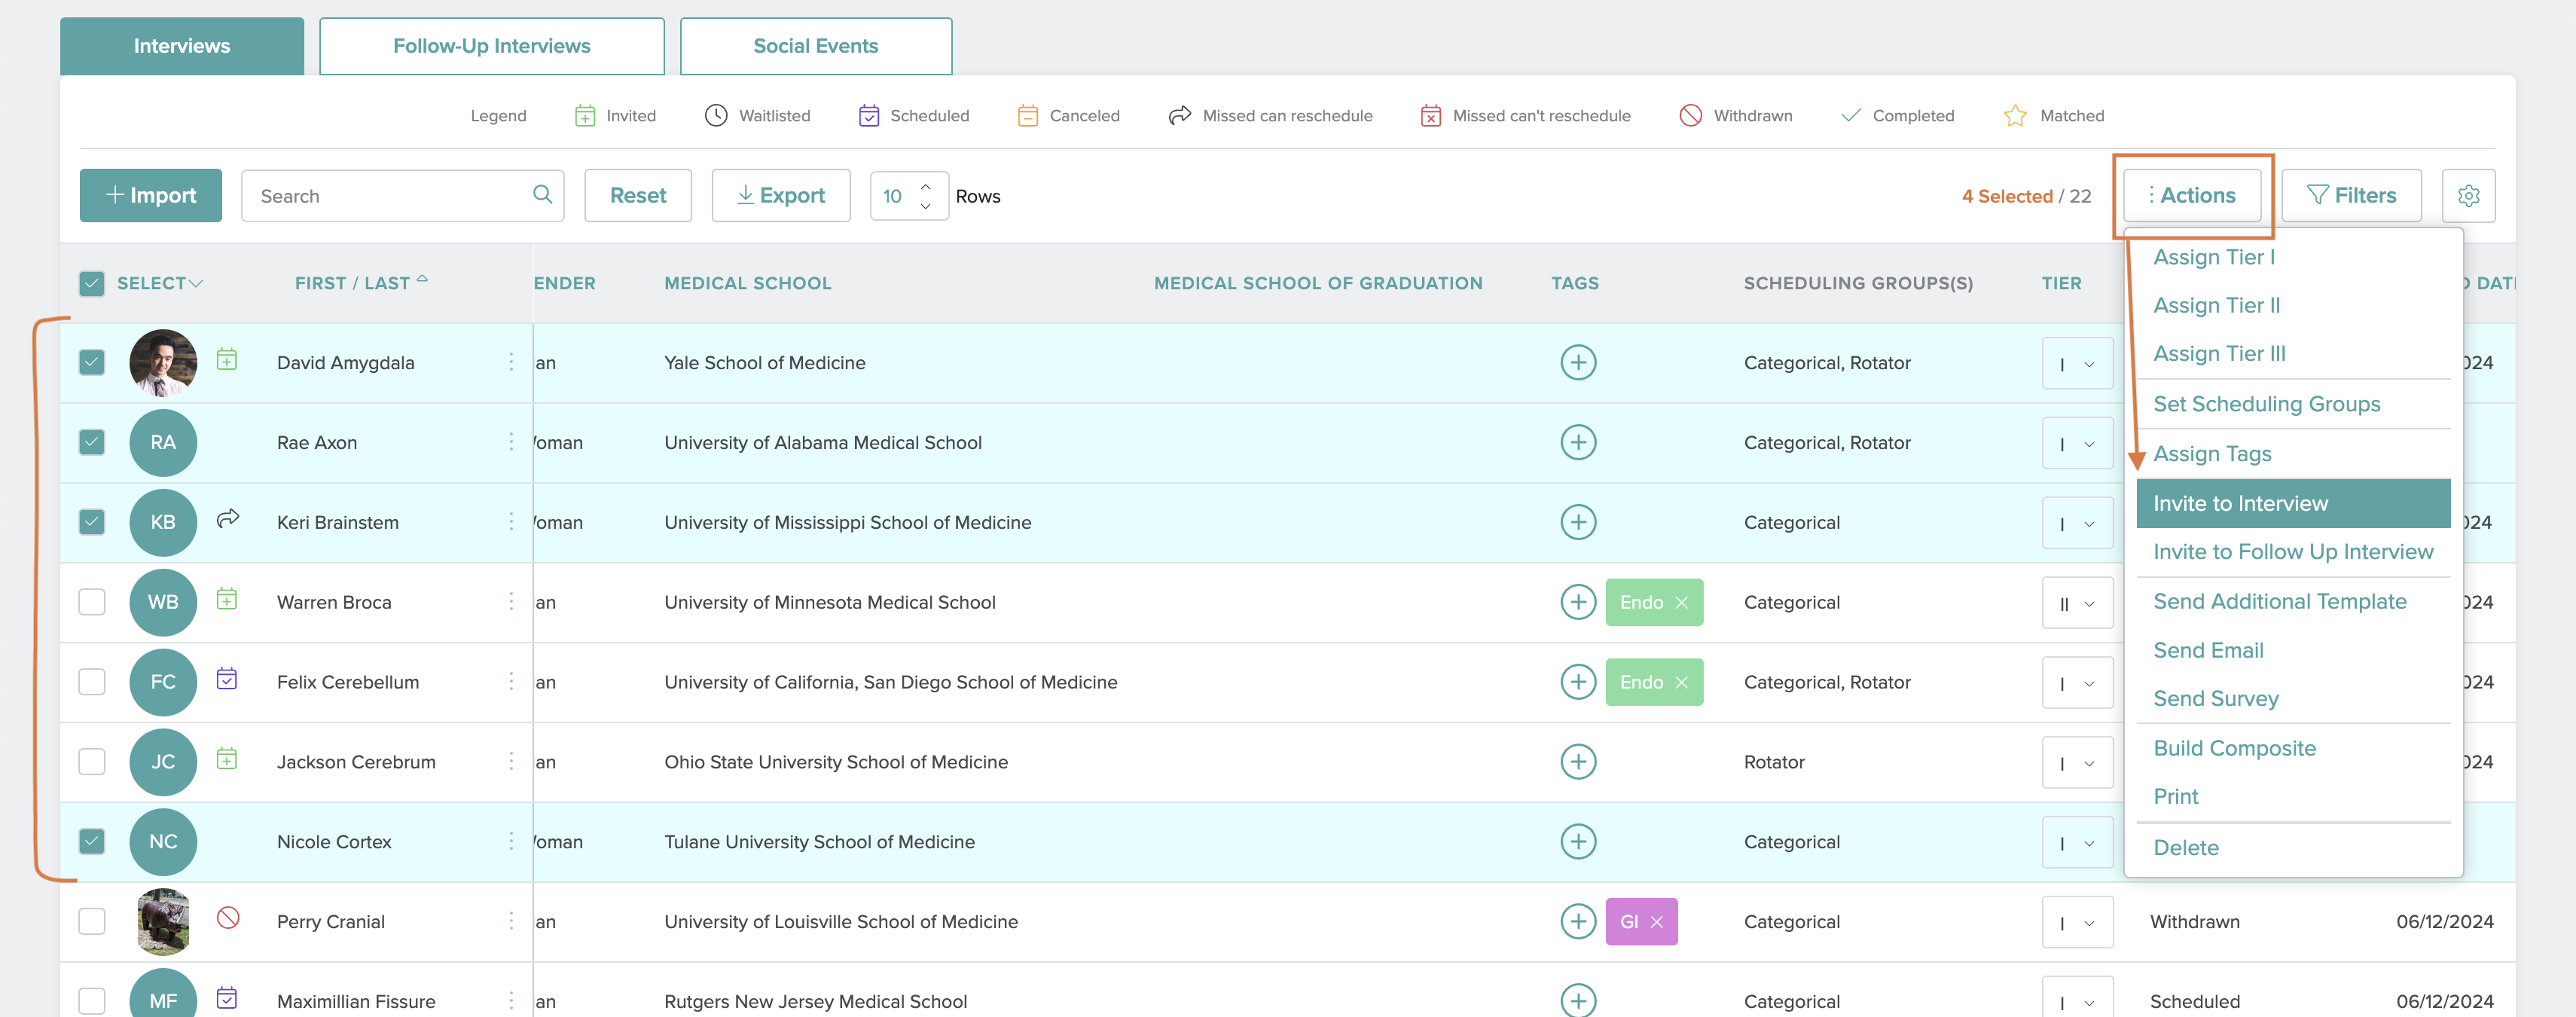The height and width of the screenshot is (1017, 2576).
Task: Open the tier dropdown for Nicole Cortex
Action: point(2077,843)
